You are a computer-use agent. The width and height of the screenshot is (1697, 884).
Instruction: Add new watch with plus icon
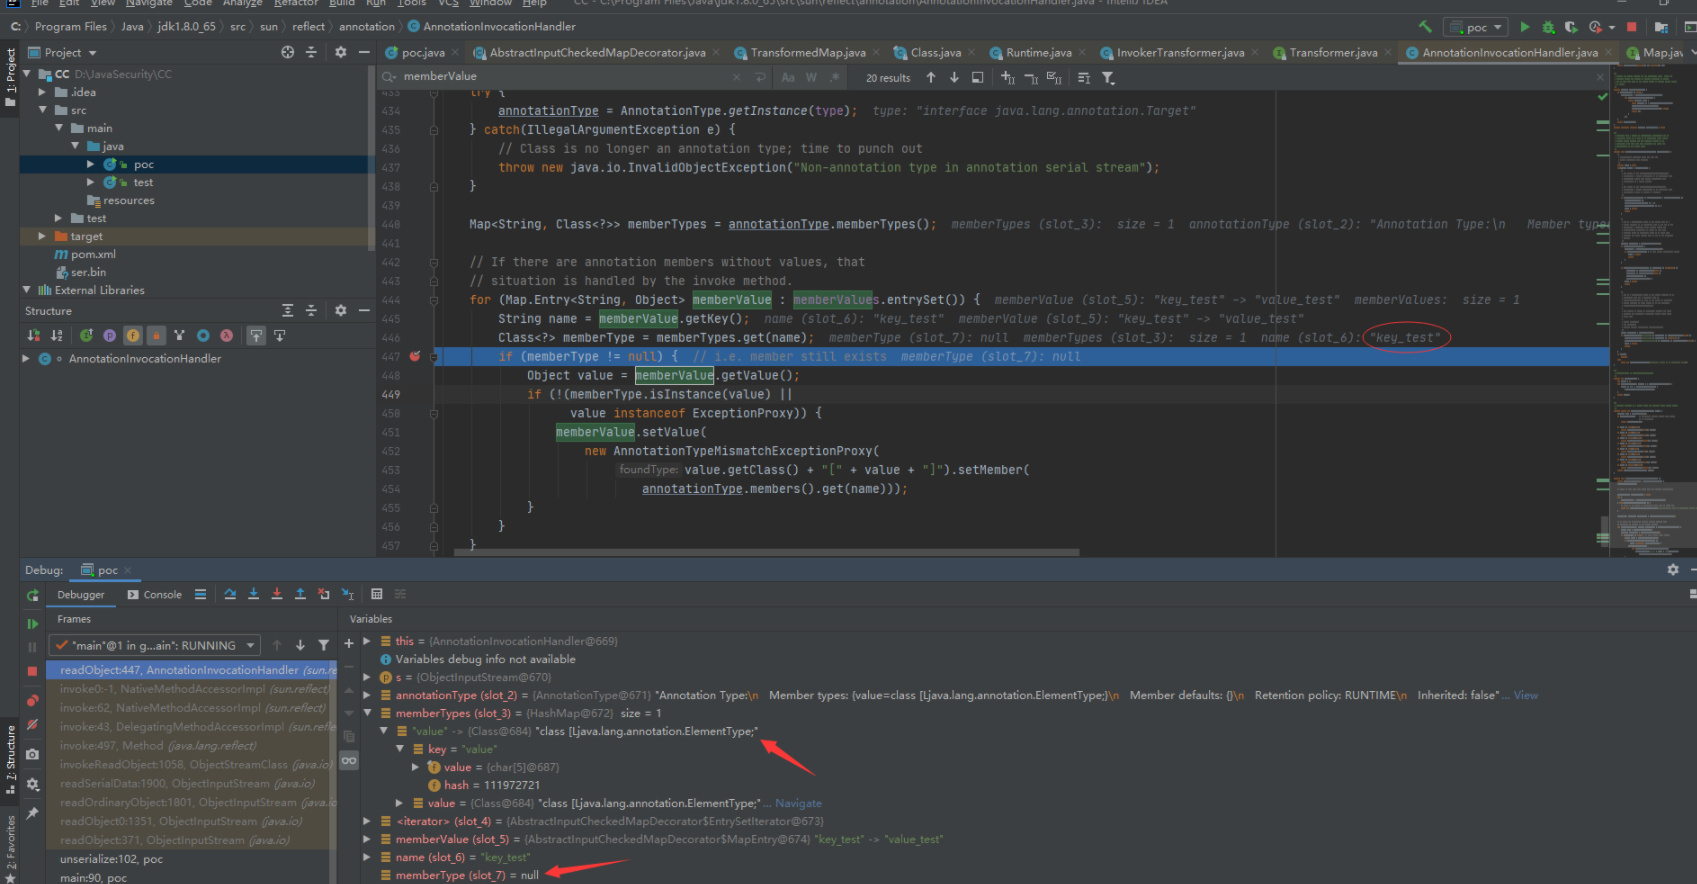349,643
